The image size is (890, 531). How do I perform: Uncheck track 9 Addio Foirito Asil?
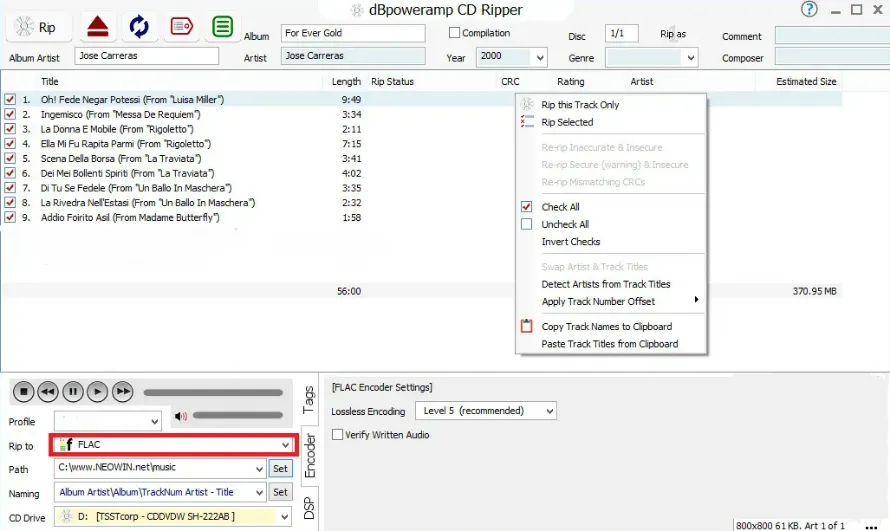[10, 217]
